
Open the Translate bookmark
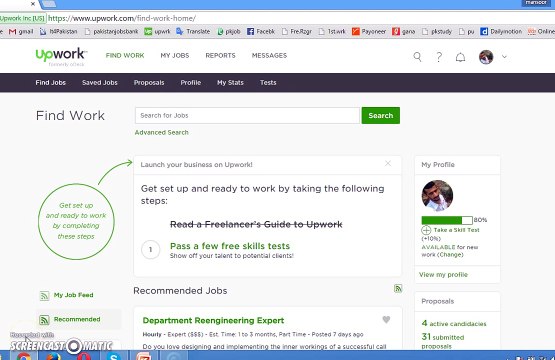tap(193, 32)
